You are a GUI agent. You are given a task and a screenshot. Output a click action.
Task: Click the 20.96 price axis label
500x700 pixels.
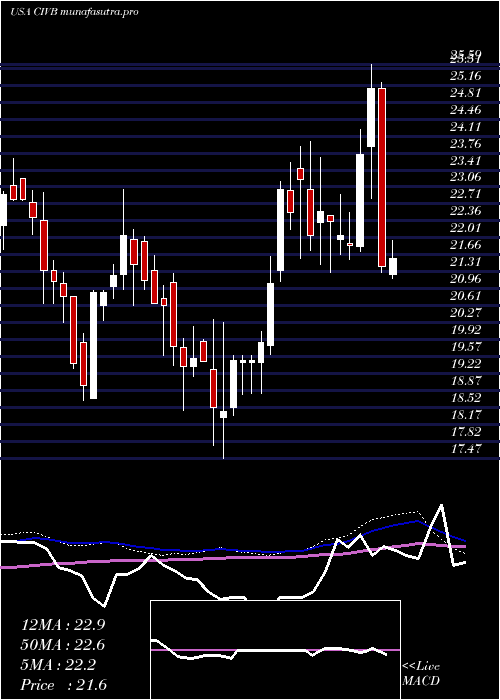(466, 279)
